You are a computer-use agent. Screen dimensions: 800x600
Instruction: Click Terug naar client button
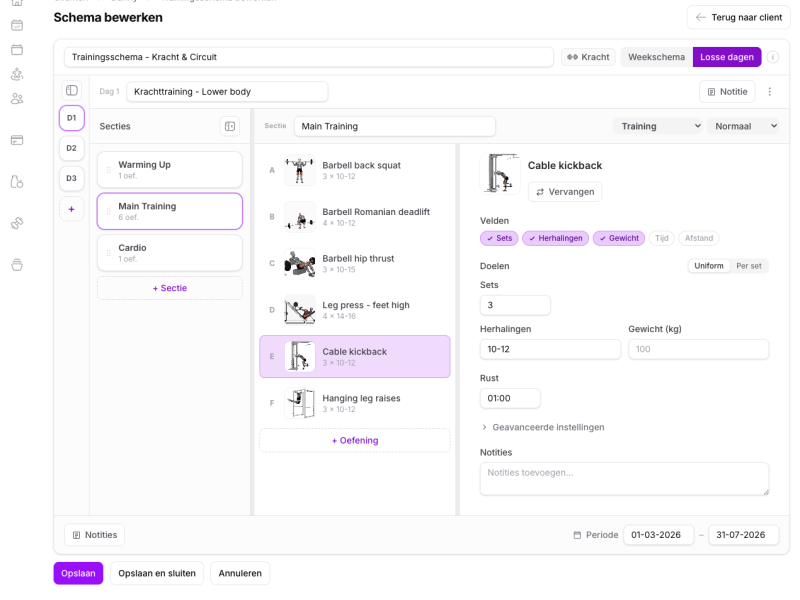(739, 17)
